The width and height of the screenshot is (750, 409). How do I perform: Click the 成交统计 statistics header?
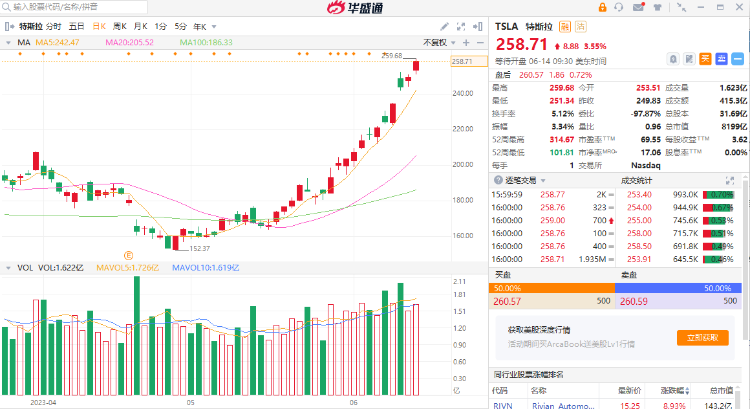click(636, 180)
